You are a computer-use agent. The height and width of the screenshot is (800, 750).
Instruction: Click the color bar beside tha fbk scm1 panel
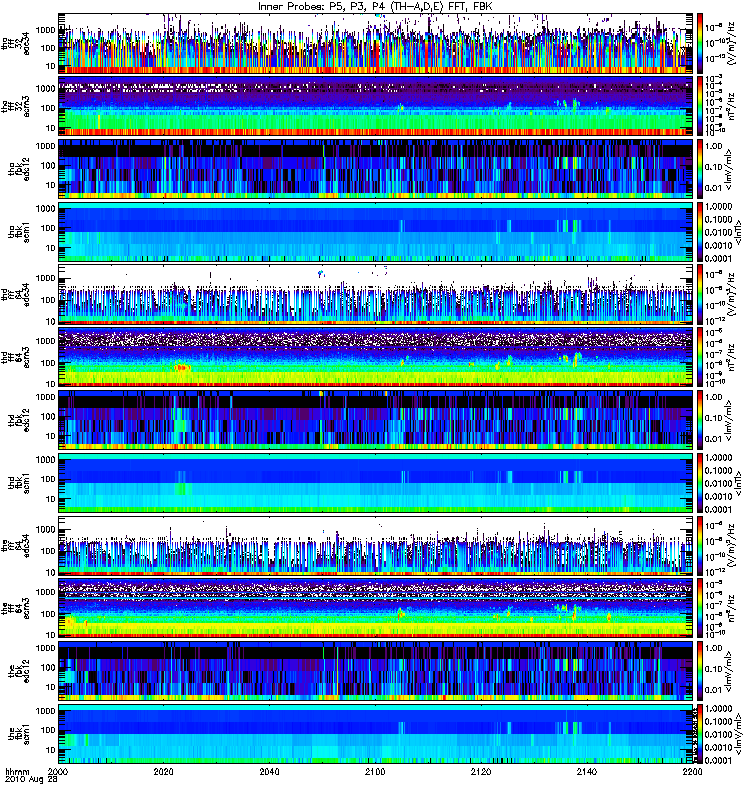tap(701, 232)
